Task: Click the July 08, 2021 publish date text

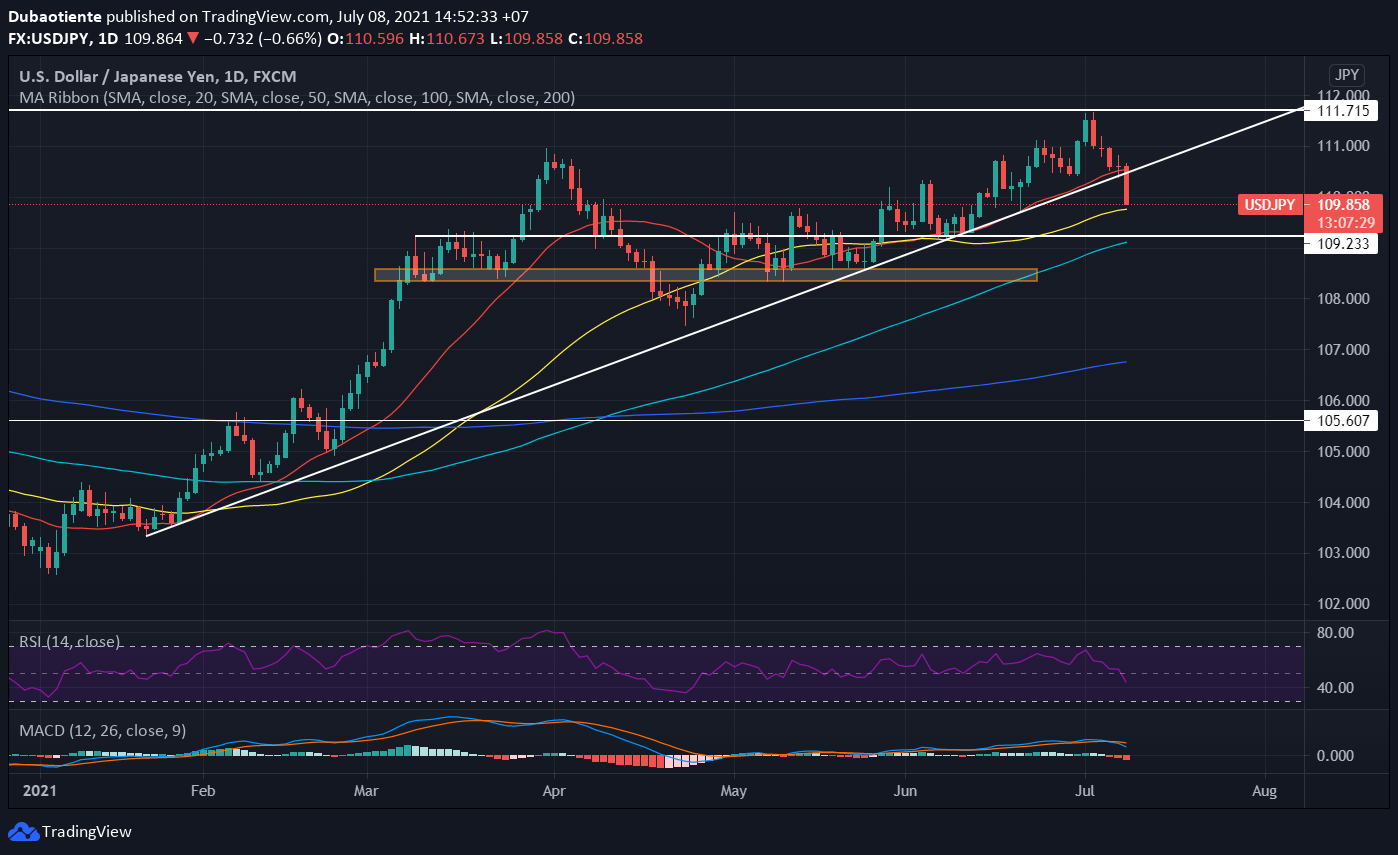Action: coord(383,17)
